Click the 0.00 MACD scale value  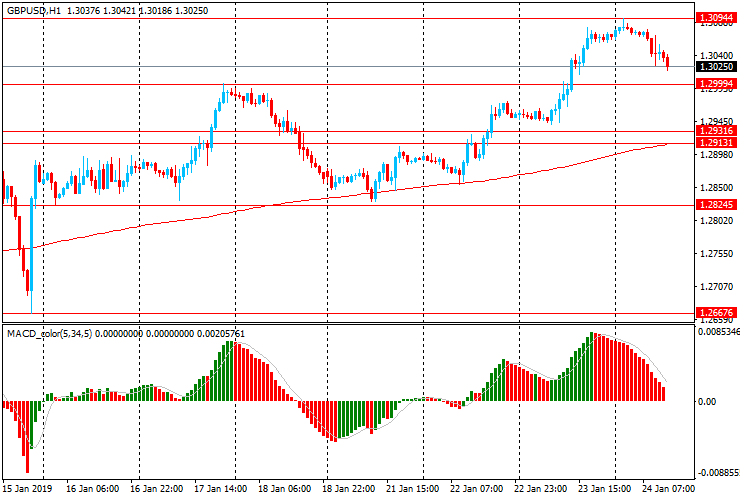click(x=706, y=401)
